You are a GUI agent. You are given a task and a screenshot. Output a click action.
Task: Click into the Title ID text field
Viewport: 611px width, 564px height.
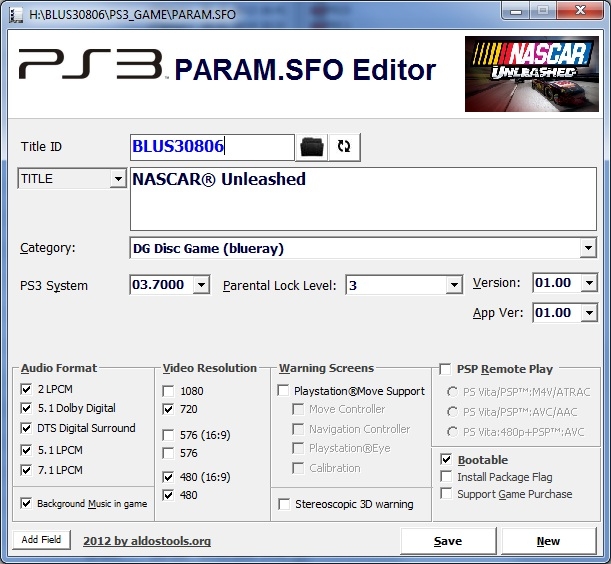212,147
